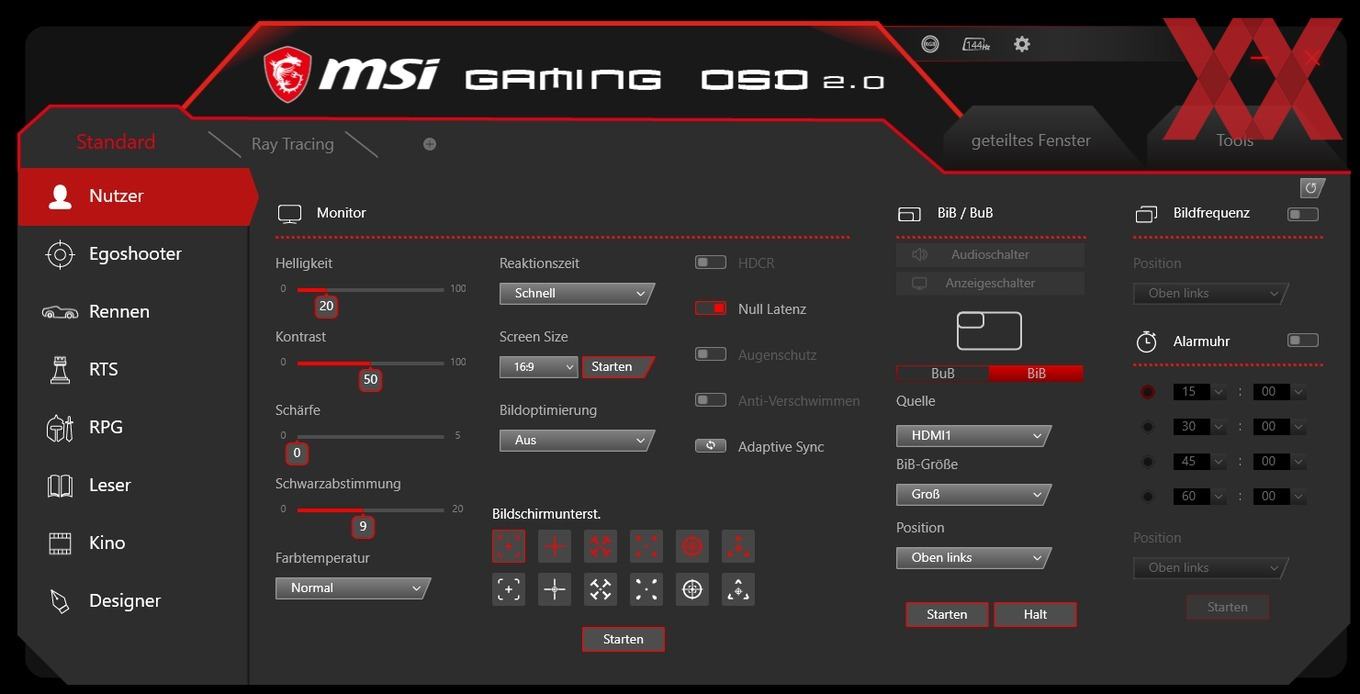Click Starten below crosshair icons
Viewport: 1360px width, 694px height.
623,639
